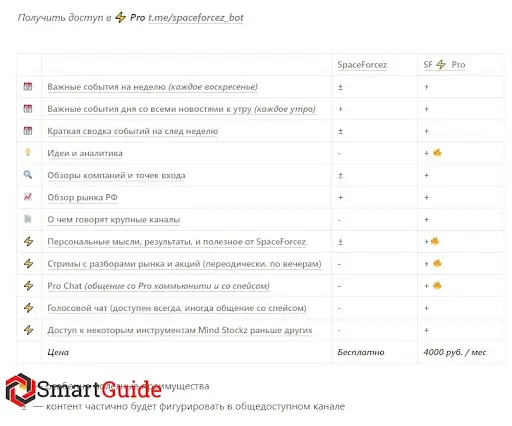512x426 pixels.
Task: Open Обзоры компаний и точек входа link
Action: pyautogui.click(x=116, y=175)
